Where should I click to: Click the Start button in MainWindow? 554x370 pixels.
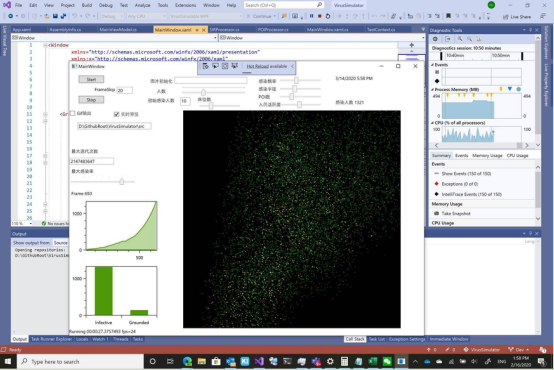91,79
